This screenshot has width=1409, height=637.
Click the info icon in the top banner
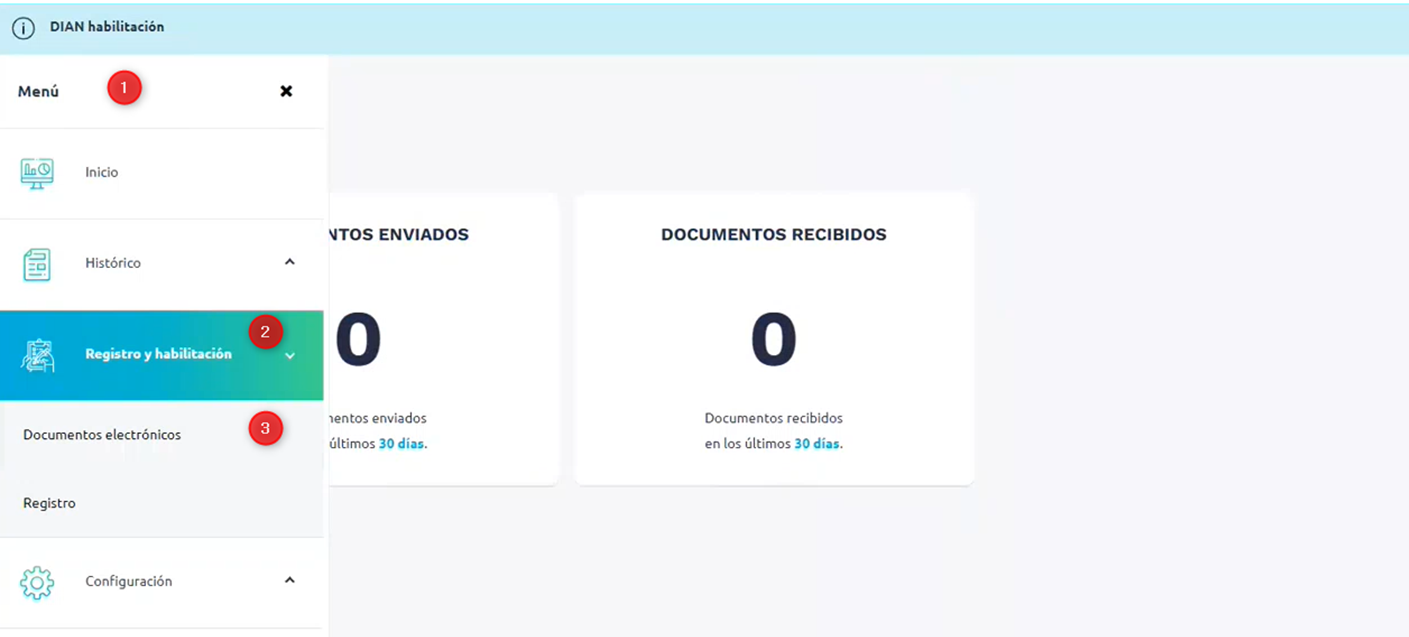[23, 28]
